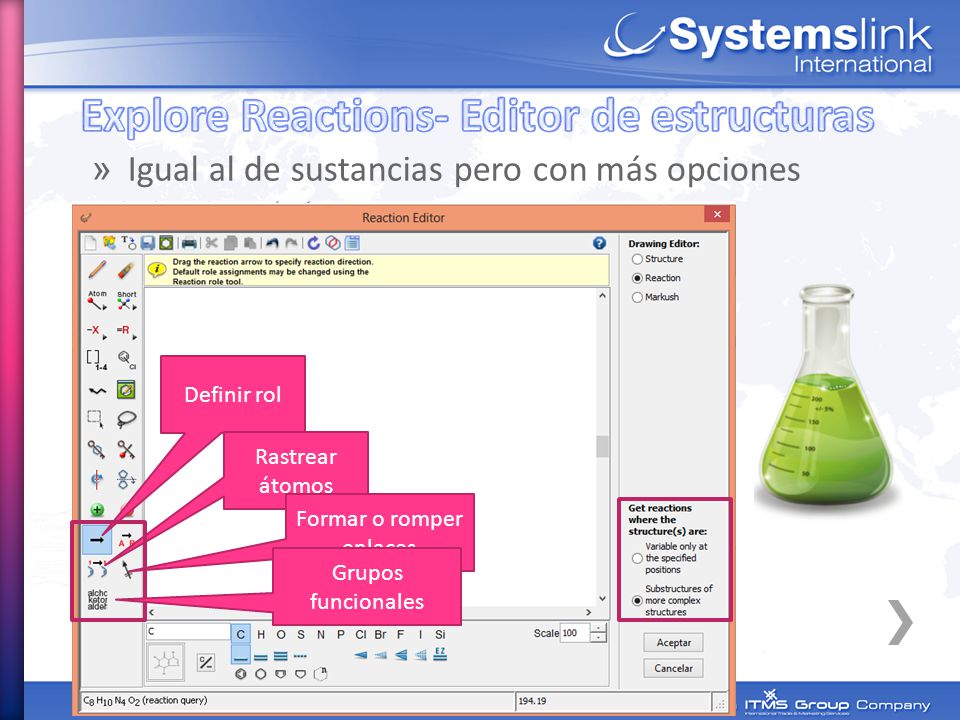Click the Aceptar button
Viewport: 960px width, 720px height.
[x=673, y=643]
